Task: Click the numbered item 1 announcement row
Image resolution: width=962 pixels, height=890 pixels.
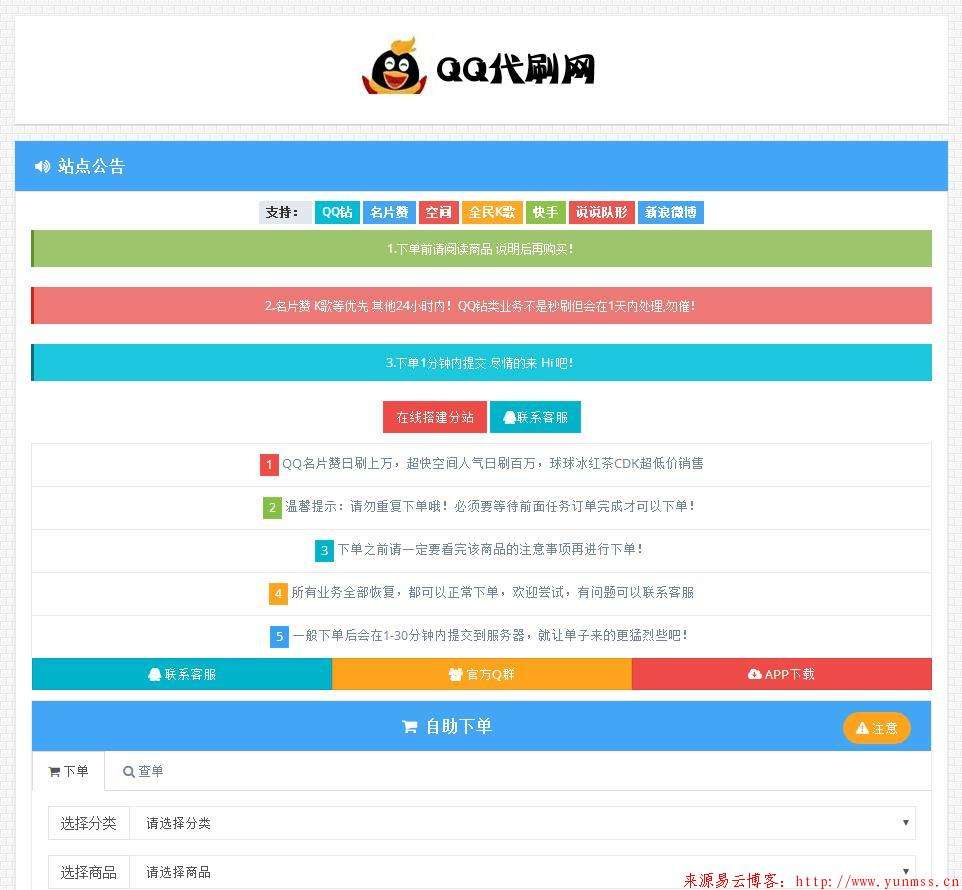Action: click(x=481, y=464)
